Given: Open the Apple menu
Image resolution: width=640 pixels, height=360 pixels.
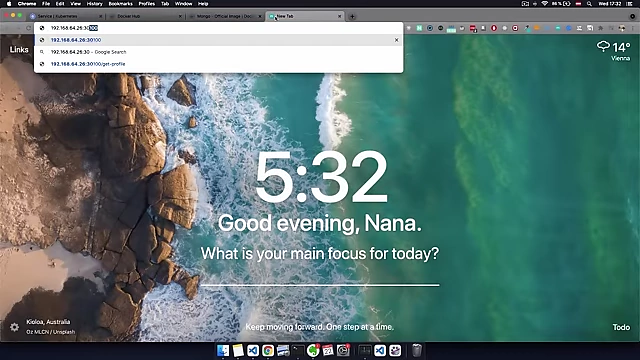Looking at the screenshot, I should (x=9, y=4).
